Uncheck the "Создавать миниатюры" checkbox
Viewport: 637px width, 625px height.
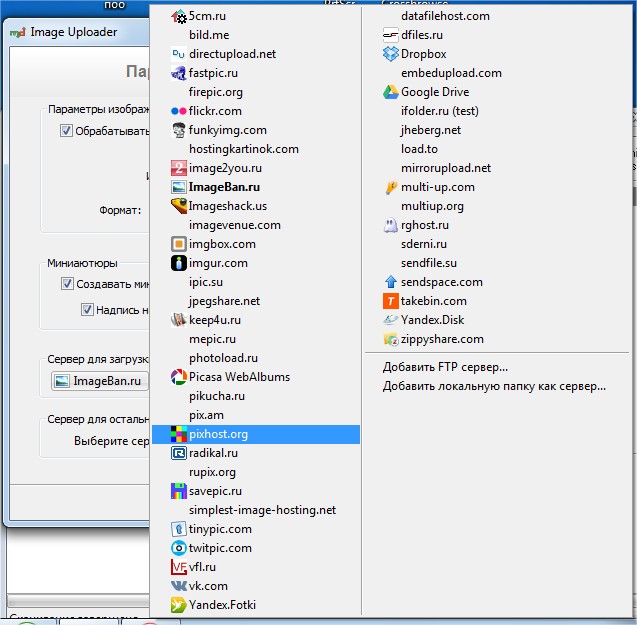[x=67, y=284]
